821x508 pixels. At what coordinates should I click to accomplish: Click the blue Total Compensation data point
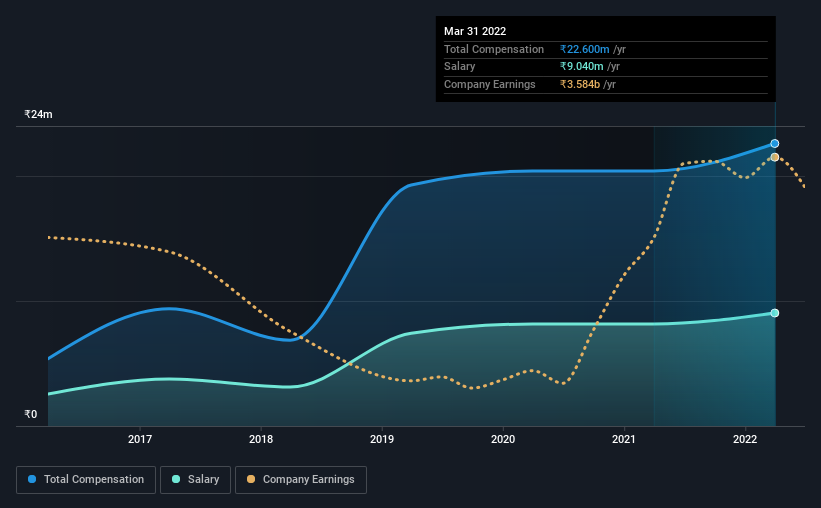(774, 143)
